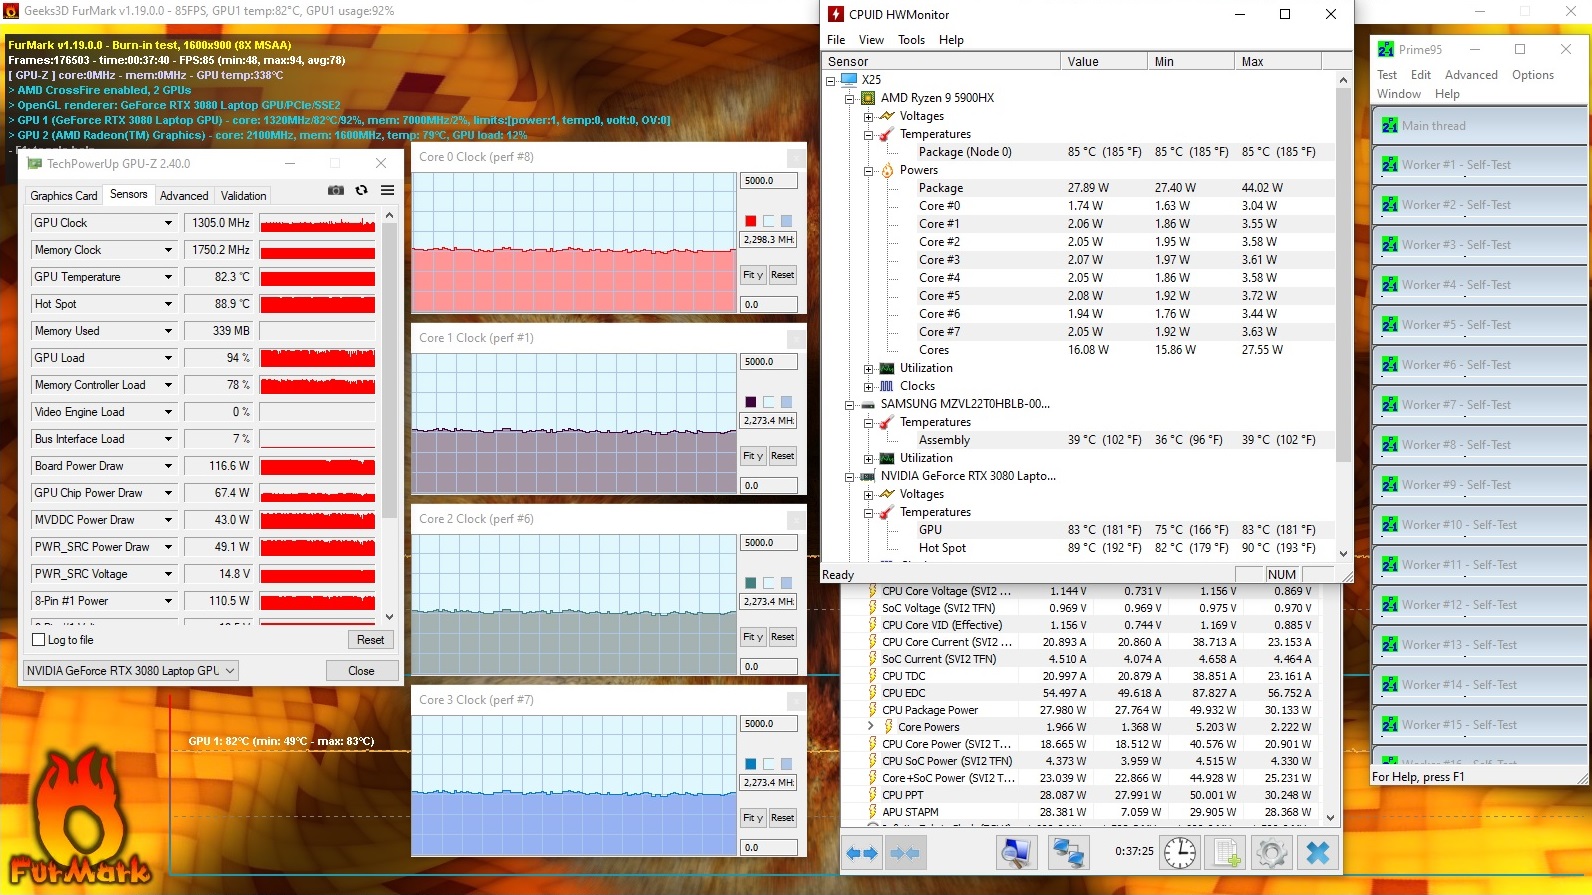The height and width of the screenshot is (895, 1592).
Task: Click Reset in Core 3 Clock graph
Action: [782, 818]
